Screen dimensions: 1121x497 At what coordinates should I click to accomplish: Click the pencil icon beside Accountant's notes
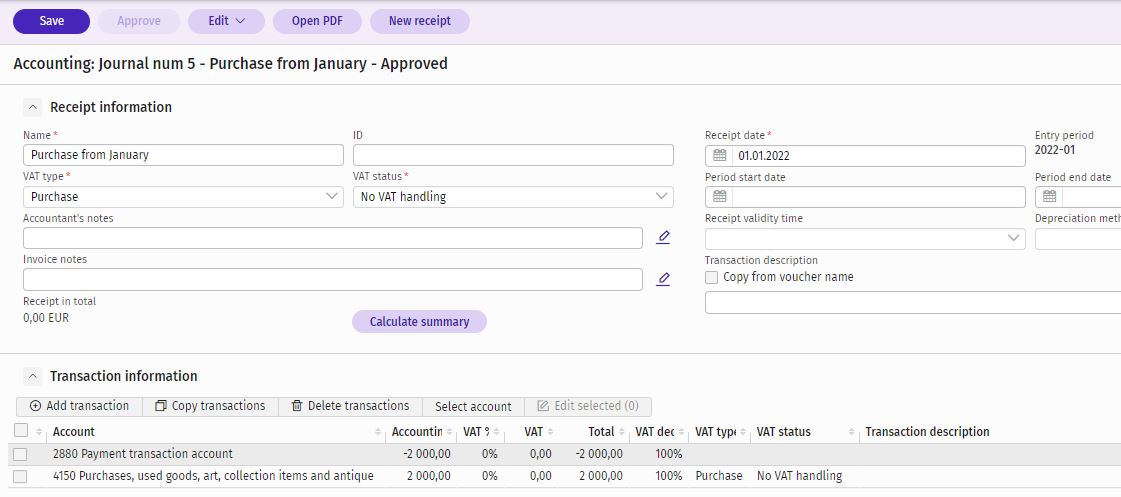point(663,237)
